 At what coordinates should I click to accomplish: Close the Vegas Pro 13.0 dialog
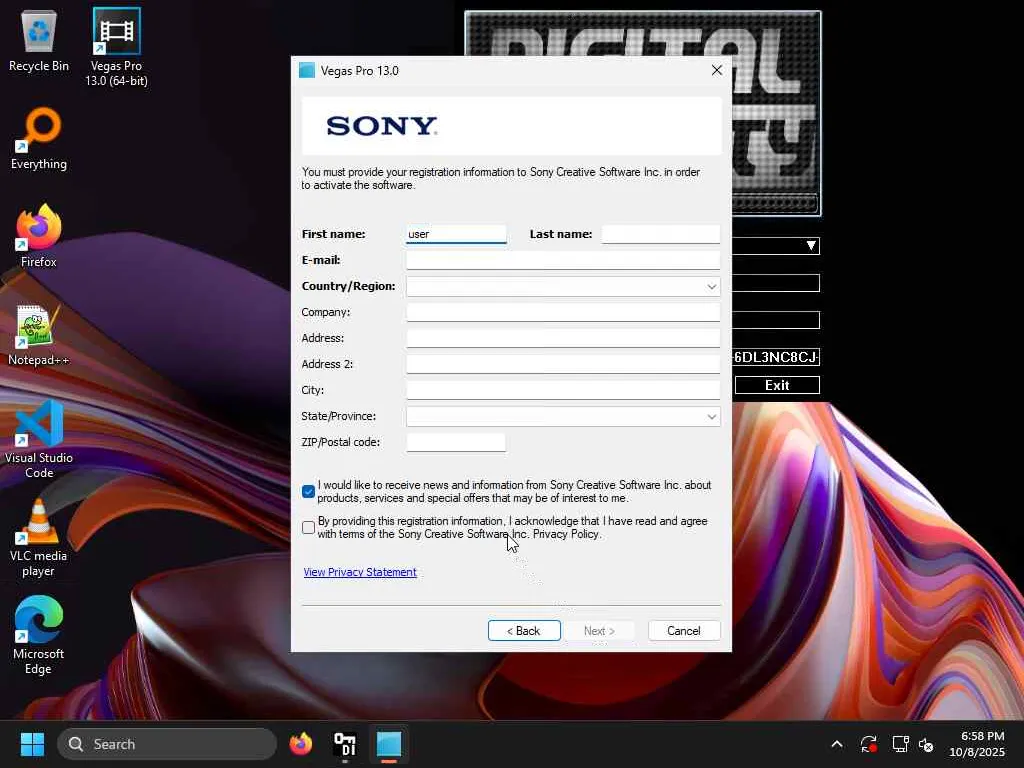(716, 70)
